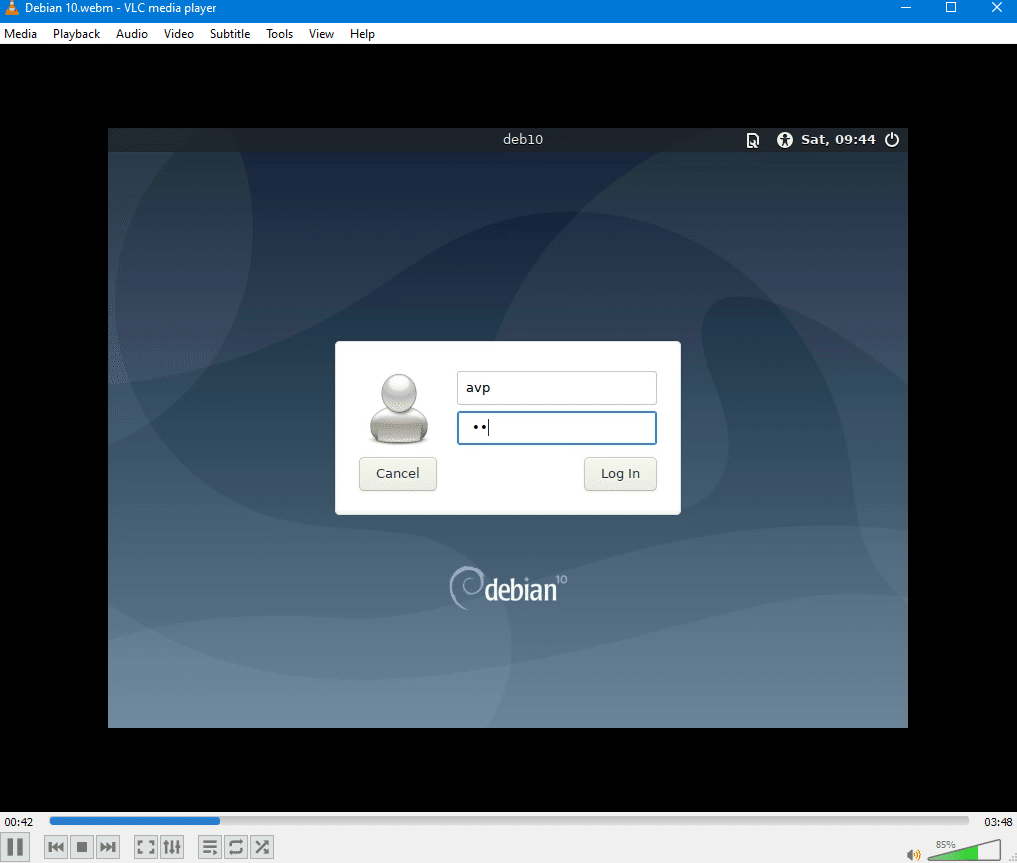Click the user avatar image
1017x863 pixels.
point(399,408)
